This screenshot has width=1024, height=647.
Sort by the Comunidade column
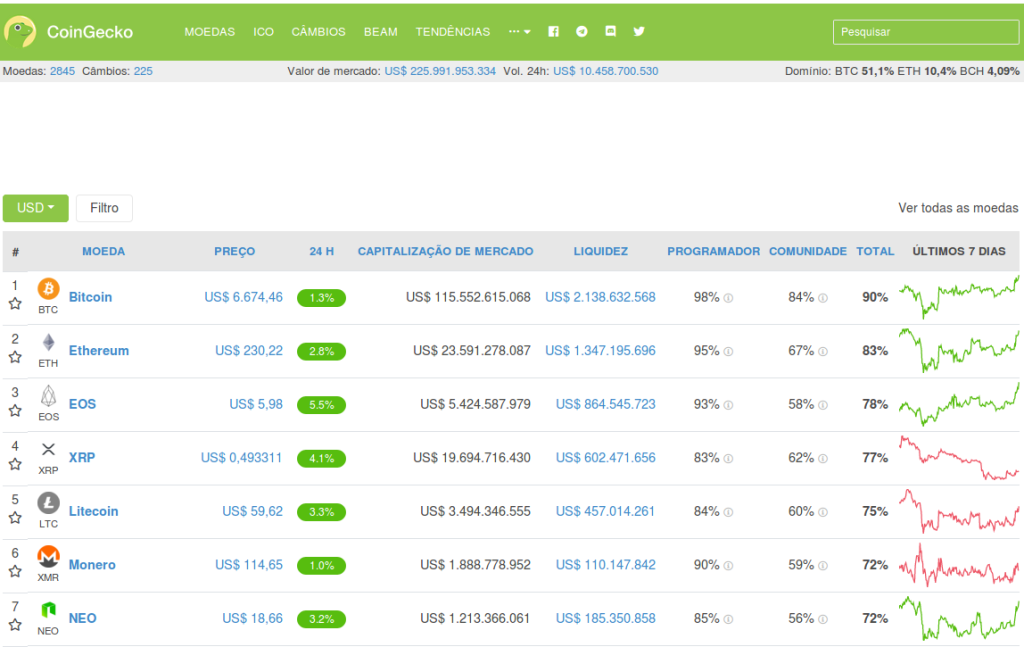pos(808,251)
